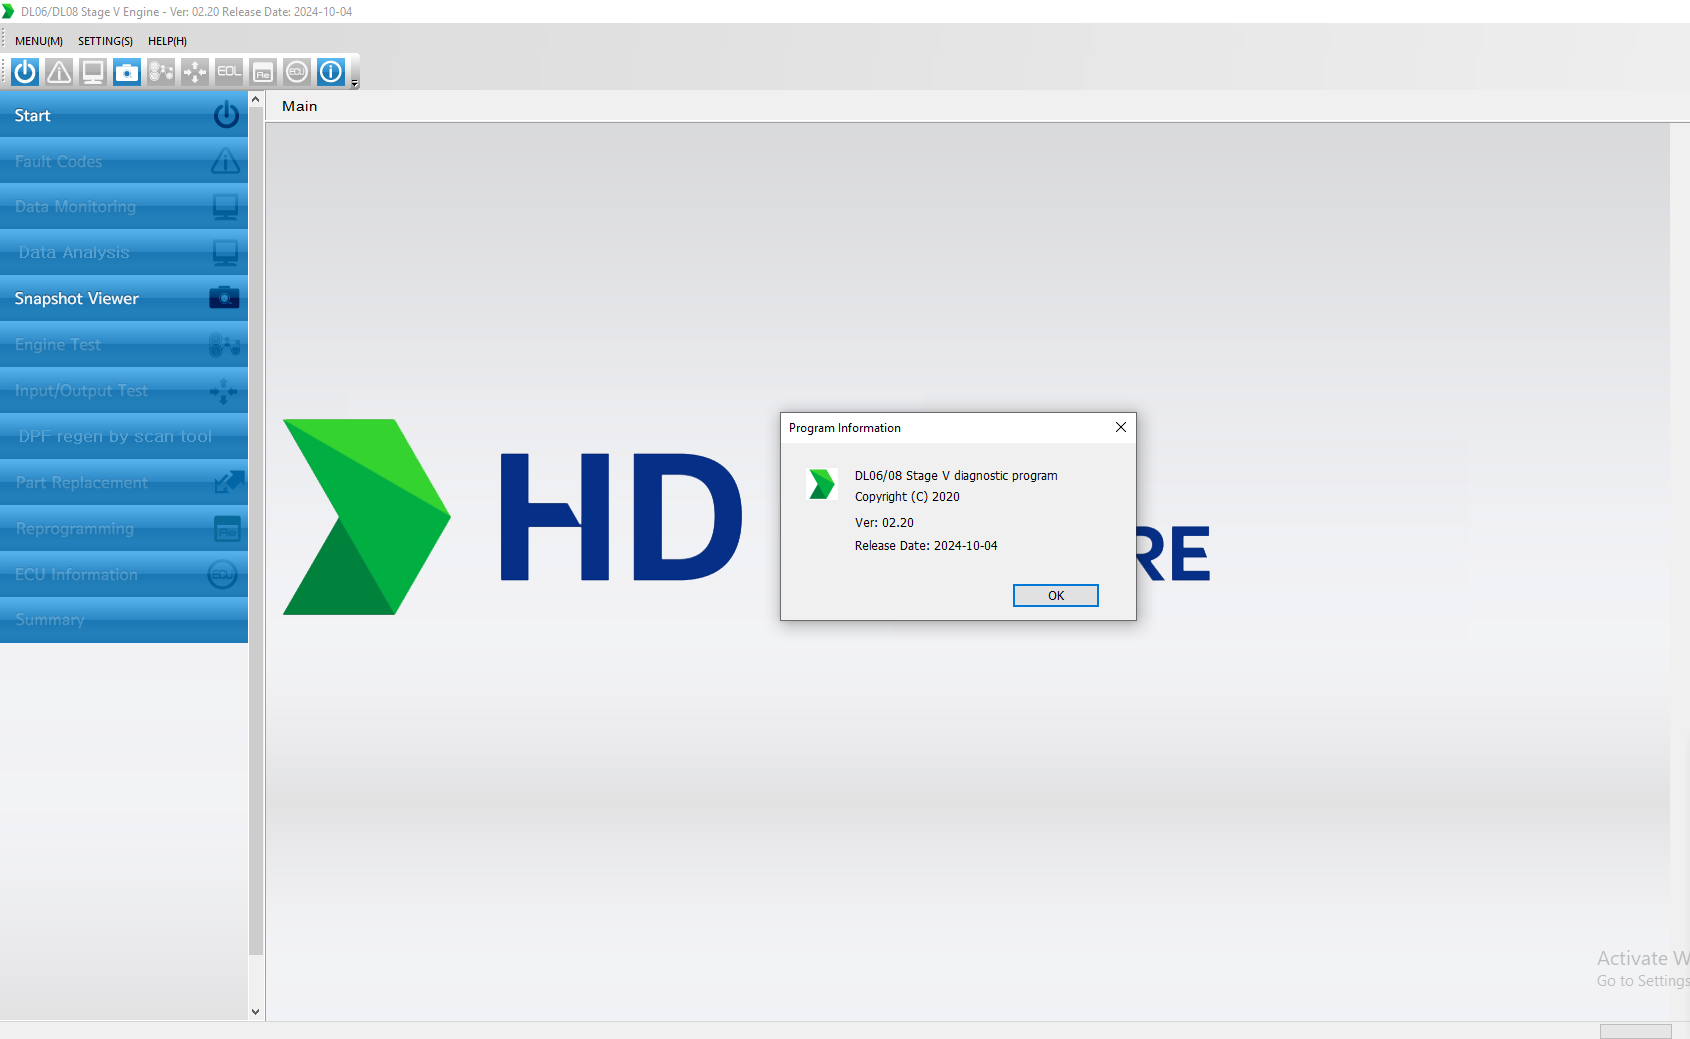The width and height of the screenshot is (1690, 1039).
Task: Click the Data Monitoring monitor toolbar icon
Action: point(93,72)
